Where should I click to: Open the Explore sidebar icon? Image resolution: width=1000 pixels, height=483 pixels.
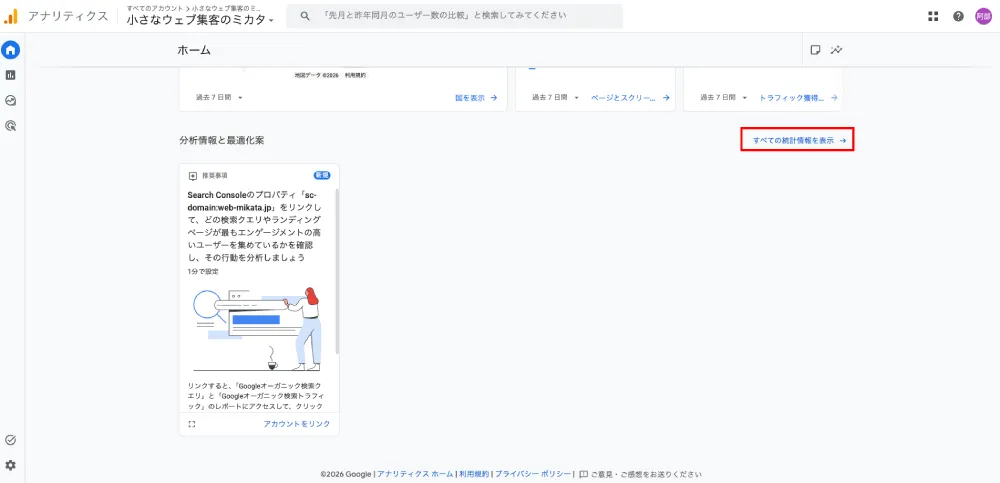tap(10, 100)
